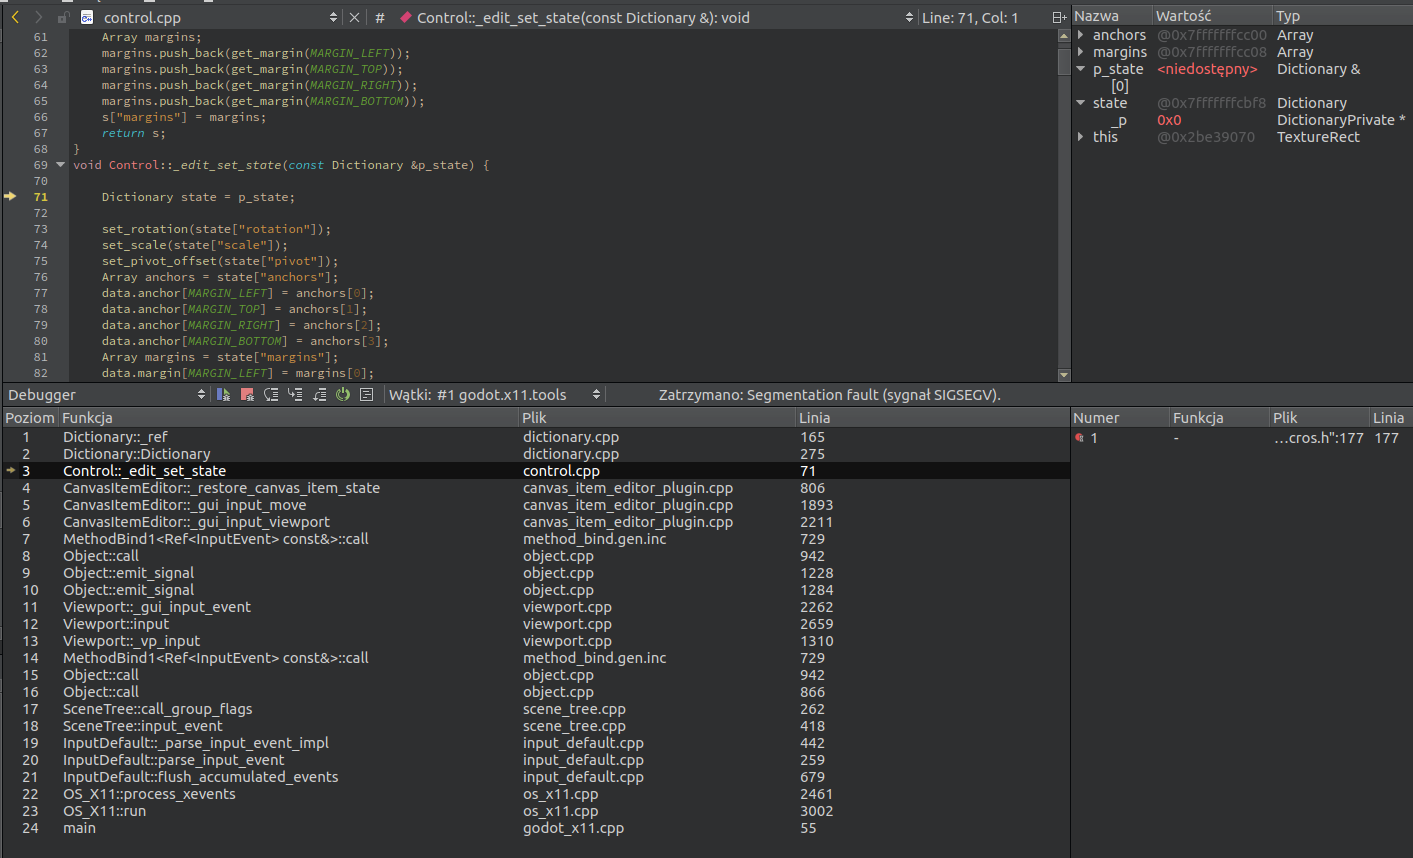The width and height of the screenshot is (1413, 858).
Task: Click the Numer breakpoints column header
Action: [x=1120, y=417]
